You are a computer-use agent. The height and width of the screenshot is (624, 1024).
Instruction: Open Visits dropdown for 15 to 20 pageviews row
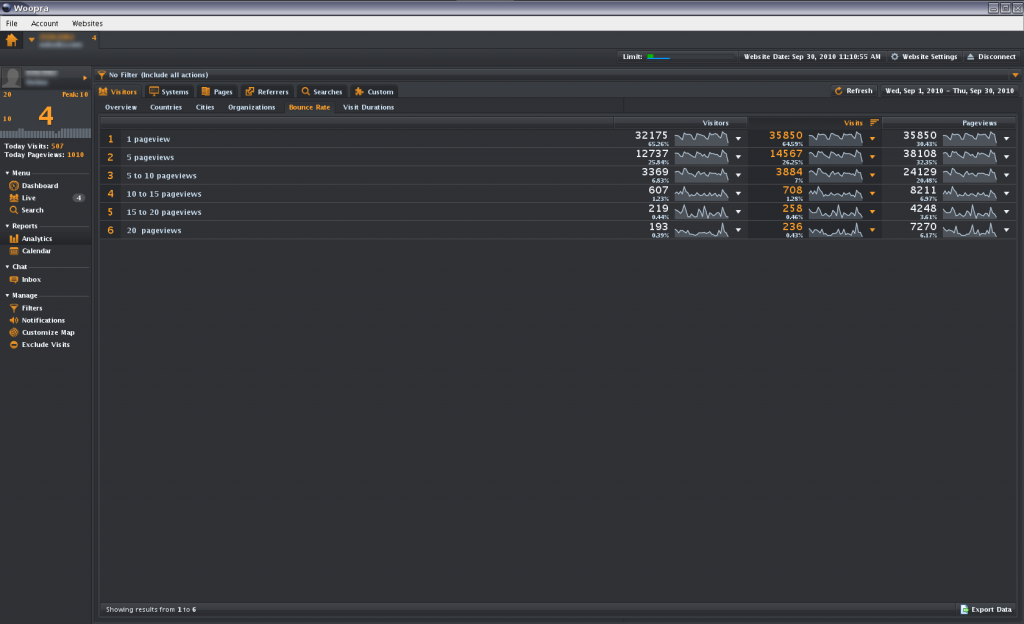point(872,212)
